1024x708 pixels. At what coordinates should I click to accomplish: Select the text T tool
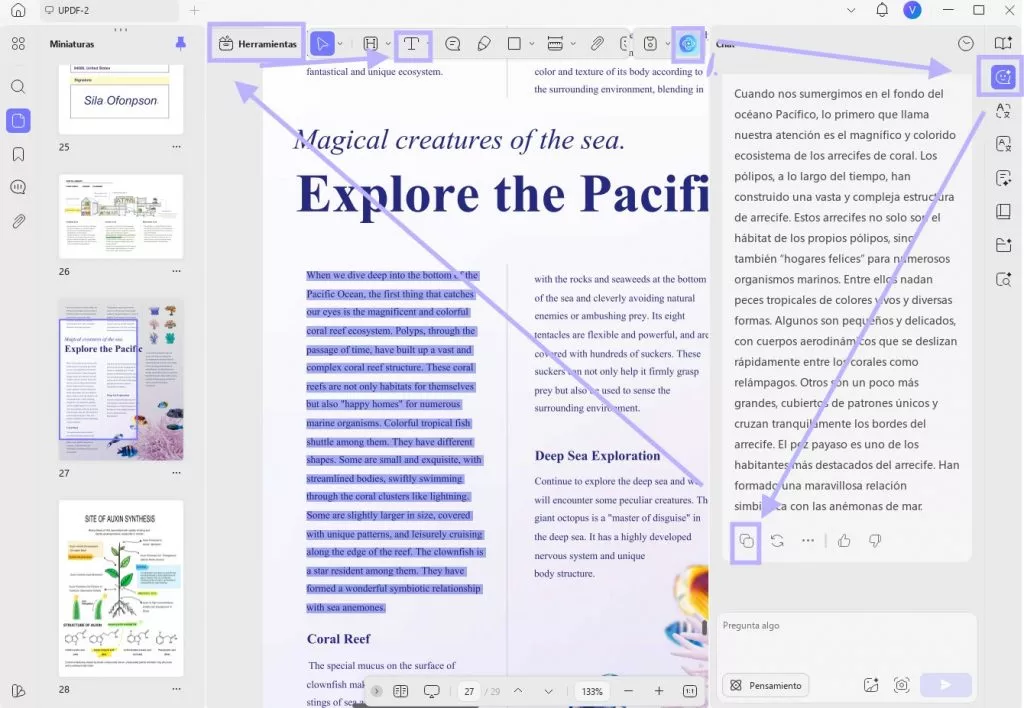click(x=411, y=44)
